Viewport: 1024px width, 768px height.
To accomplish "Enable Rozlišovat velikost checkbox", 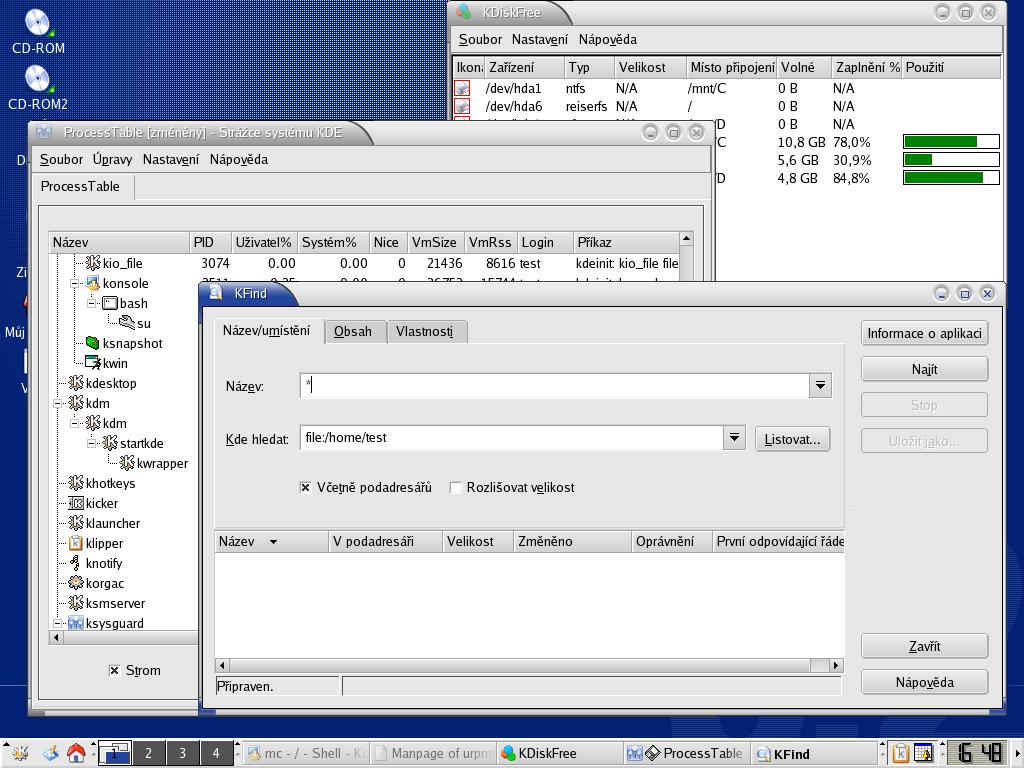I will pos(456,488).
